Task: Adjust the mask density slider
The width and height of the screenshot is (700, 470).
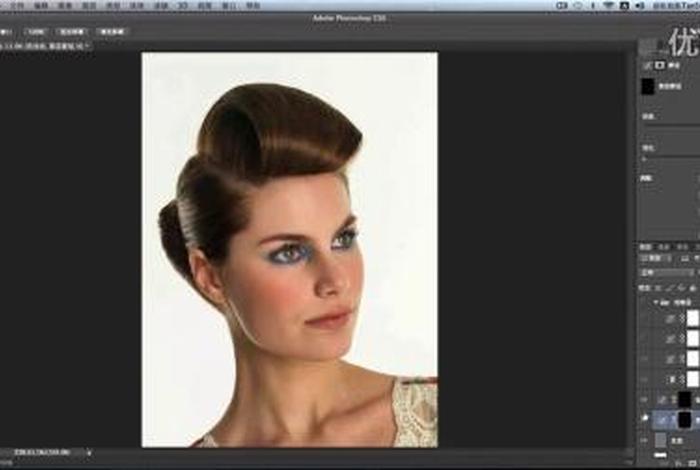Action: [671, 126]
